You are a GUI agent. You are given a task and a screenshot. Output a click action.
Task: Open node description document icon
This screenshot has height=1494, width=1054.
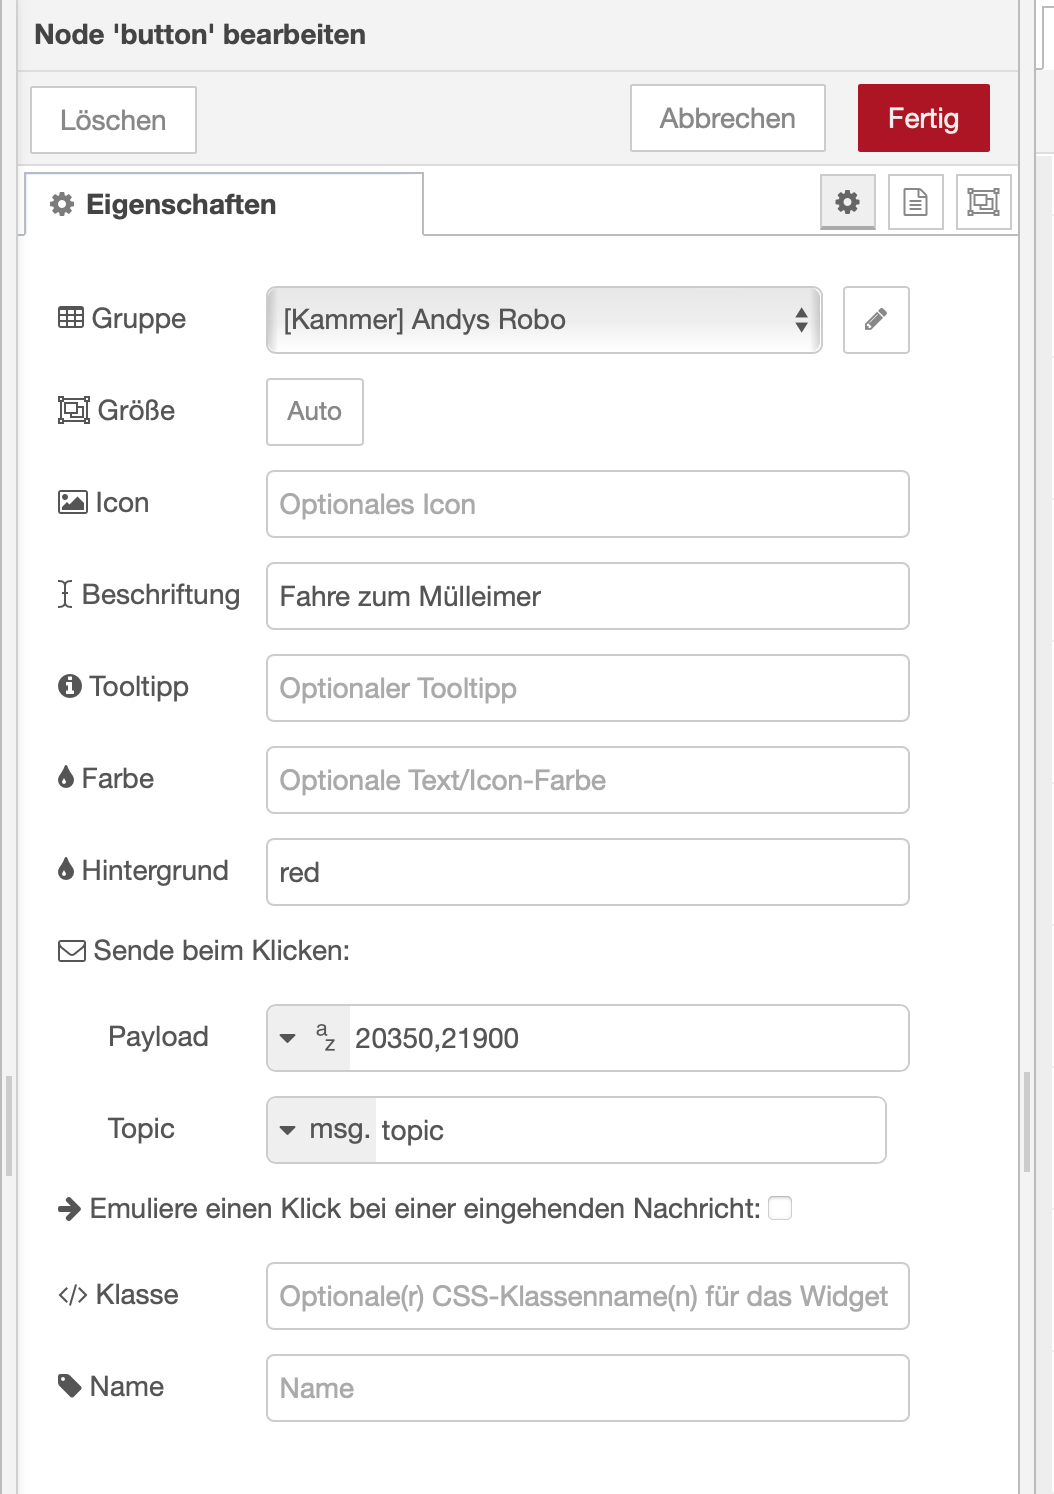[915, 202]
